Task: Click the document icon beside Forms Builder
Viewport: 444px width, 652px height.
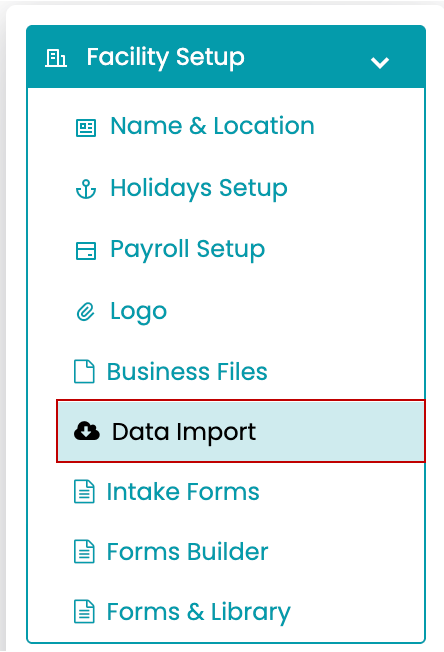Action: coord(84,551)
